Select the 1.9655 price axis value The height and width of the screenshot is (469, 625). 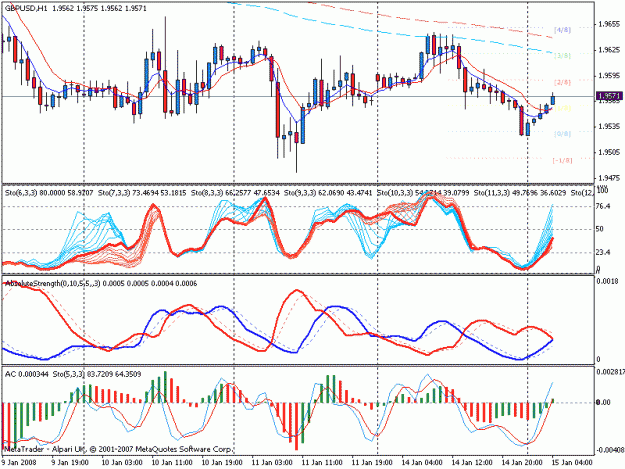point(609,24)
